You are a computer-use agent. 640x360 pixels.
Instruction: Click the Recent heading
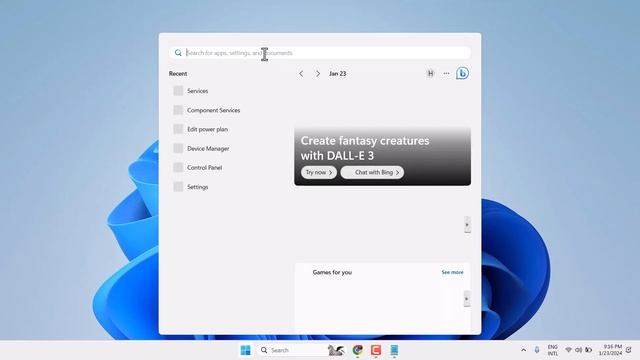point(178,73)
